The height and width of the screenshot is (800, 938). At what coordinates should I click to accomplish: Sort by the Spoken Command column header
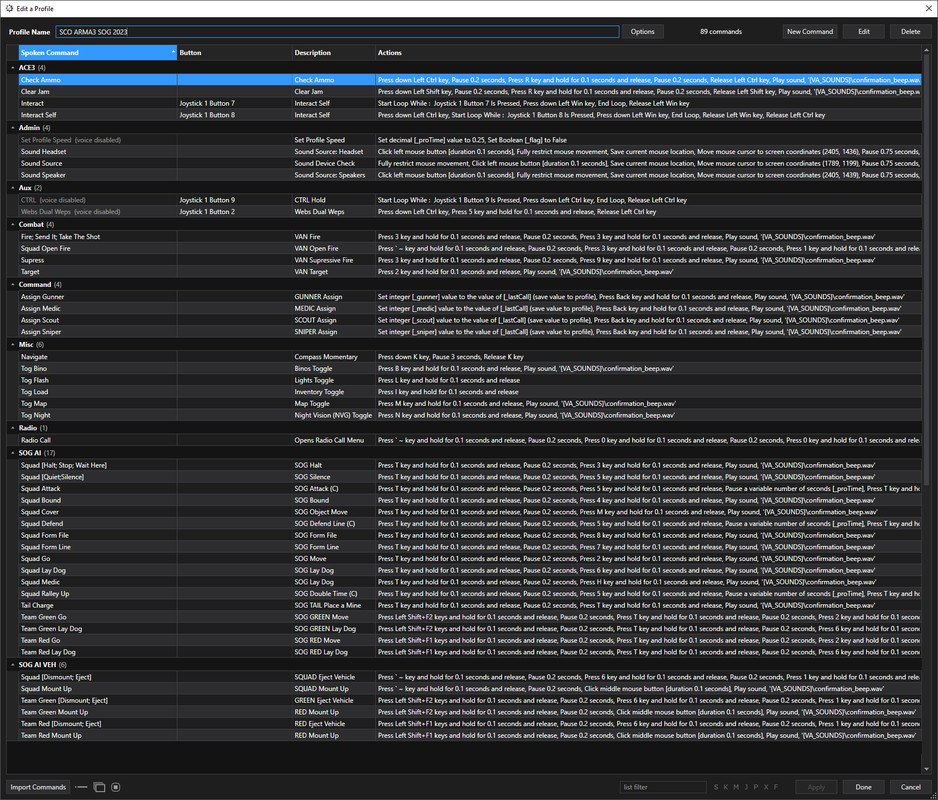[x=98, y=53]
